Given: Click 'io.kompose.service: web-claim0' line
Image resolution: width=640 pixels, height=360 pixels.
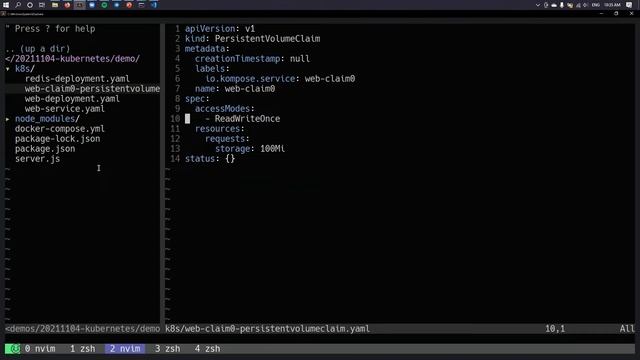Looking at the screenshot, I should point(280,79).
